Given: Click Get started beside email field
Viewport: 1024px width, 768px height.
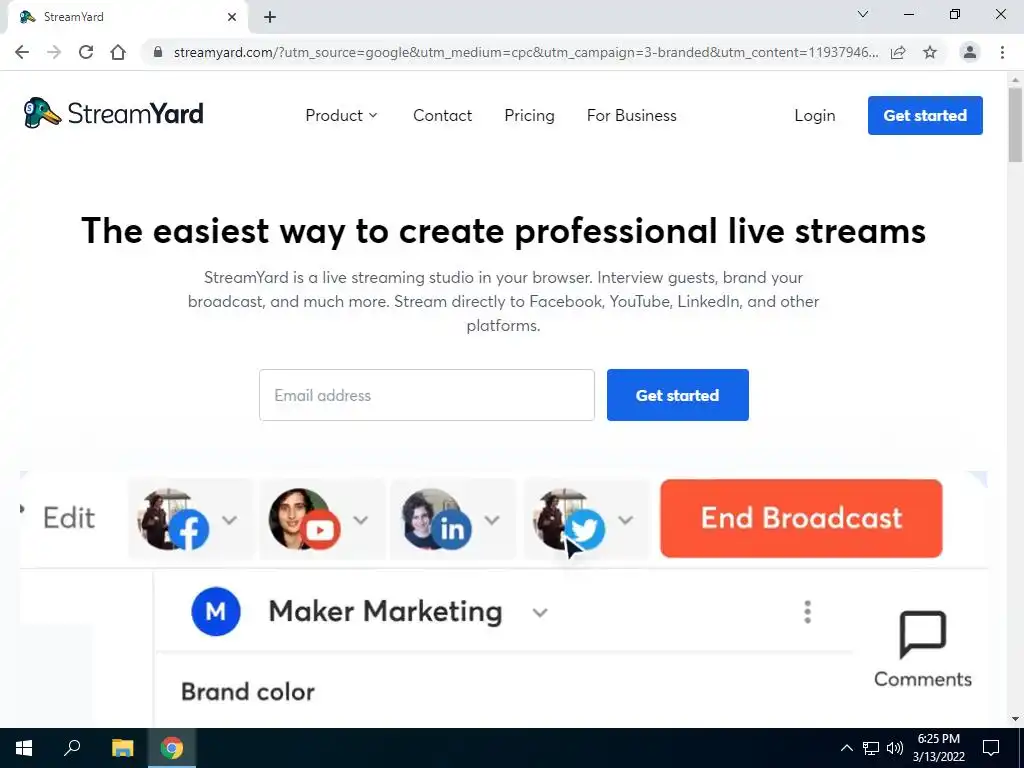Looking at the screenshot, I should [677, 395].
